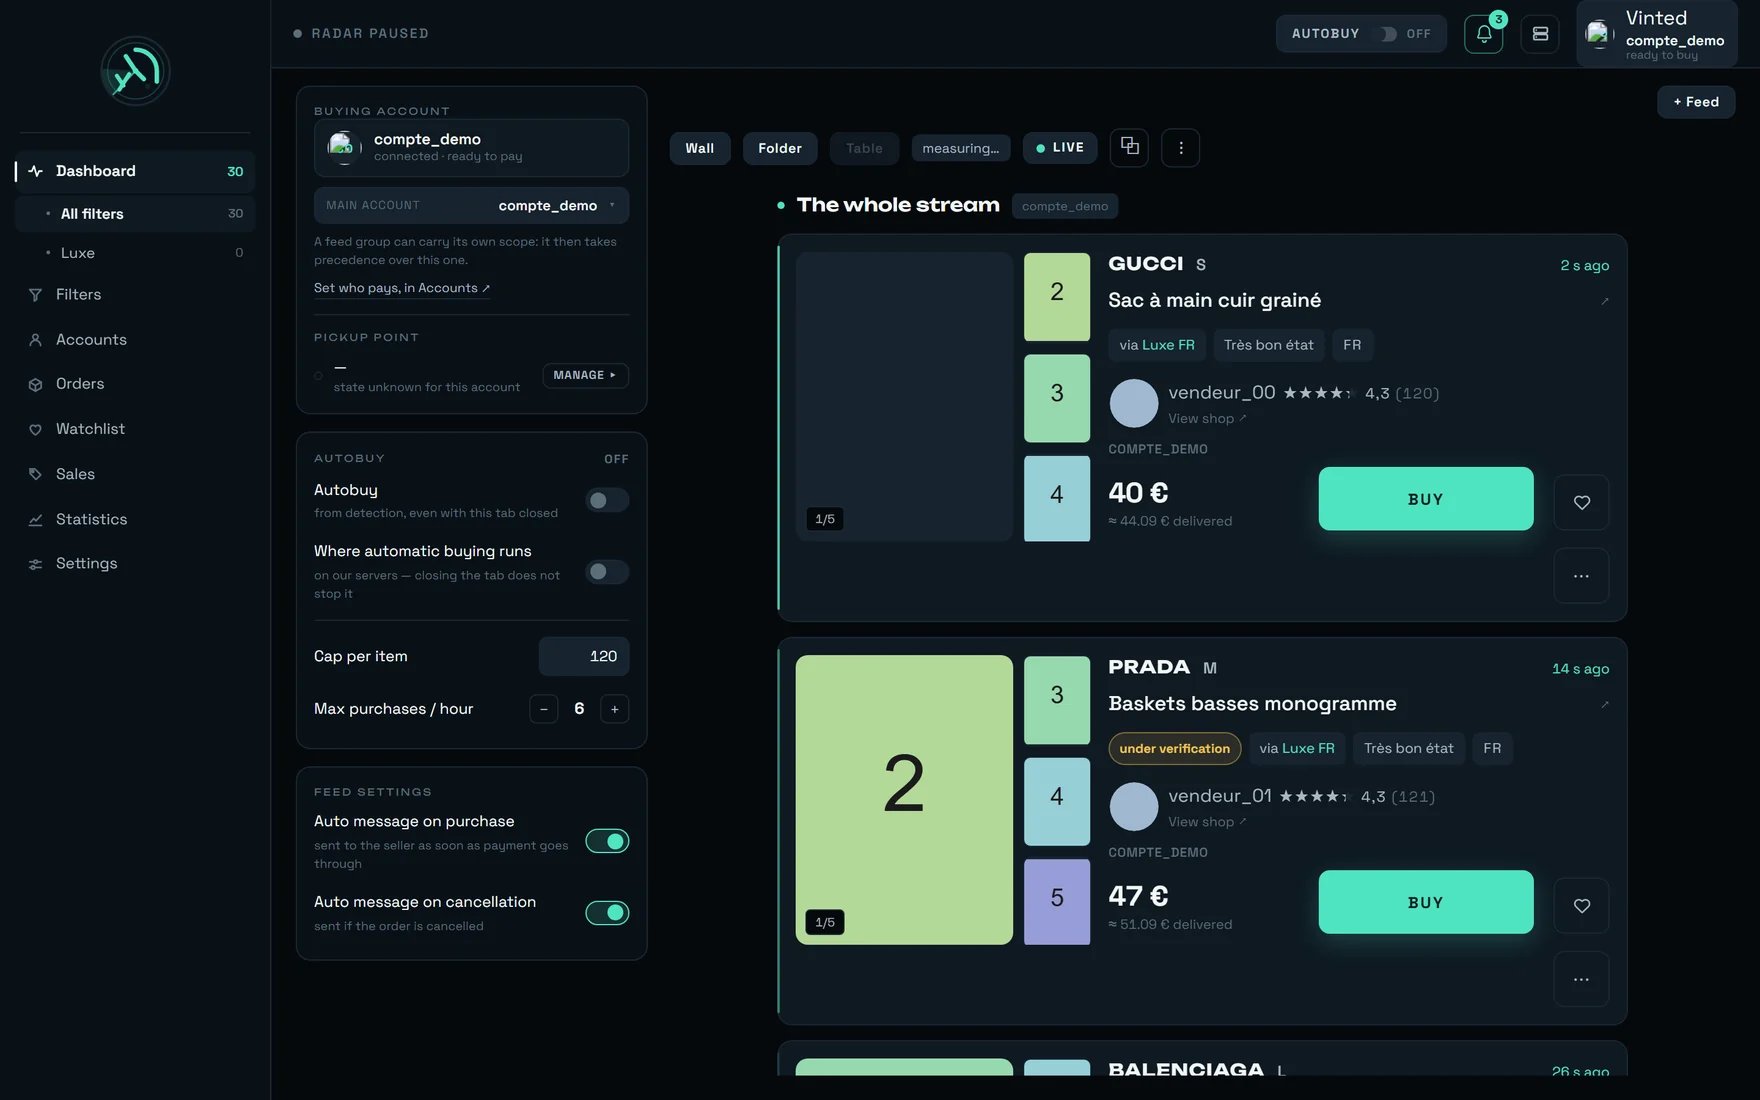
Task: Open the Main Account dropdown
Action: (x=471, y=205)
